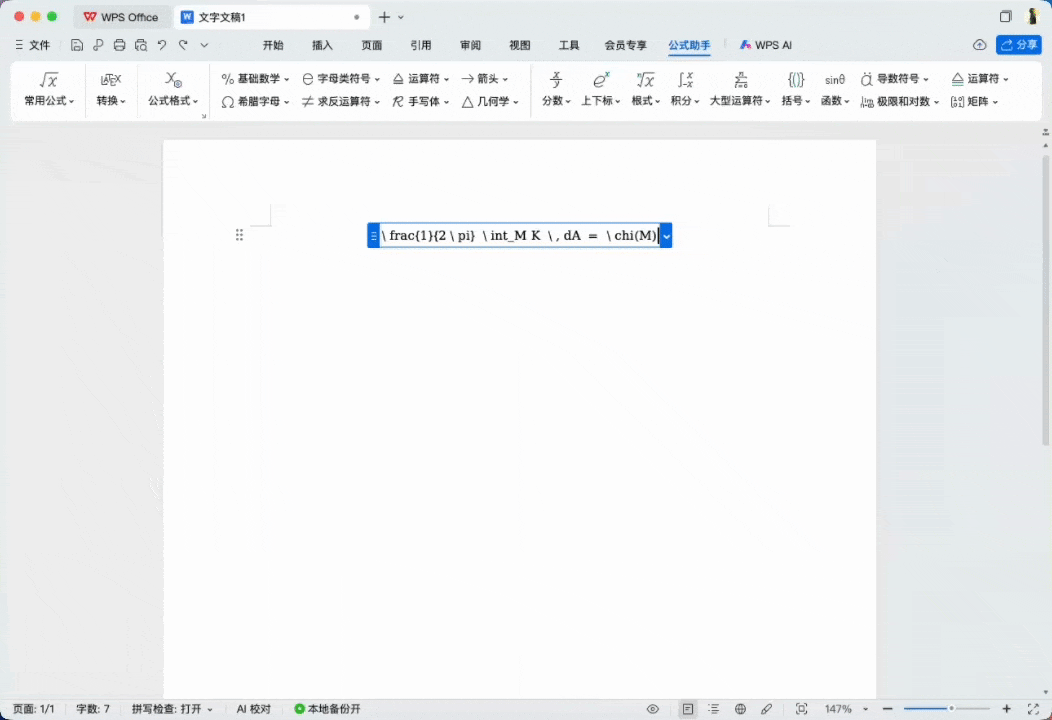
Task: Expand the 箭头 arrows symbol dropdown
Action: pos(485,79)
